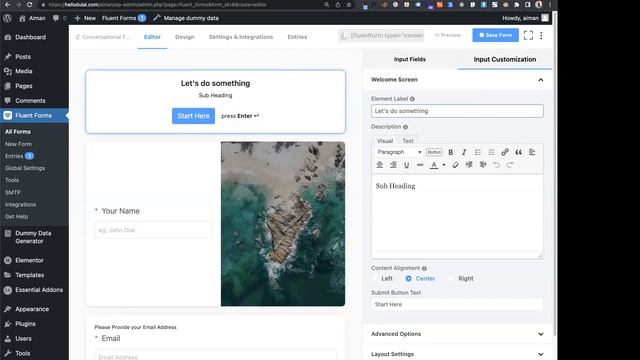Open the Paragraph format dropdown
This screenshot has width=640, height=360.
tap(399, 152)
